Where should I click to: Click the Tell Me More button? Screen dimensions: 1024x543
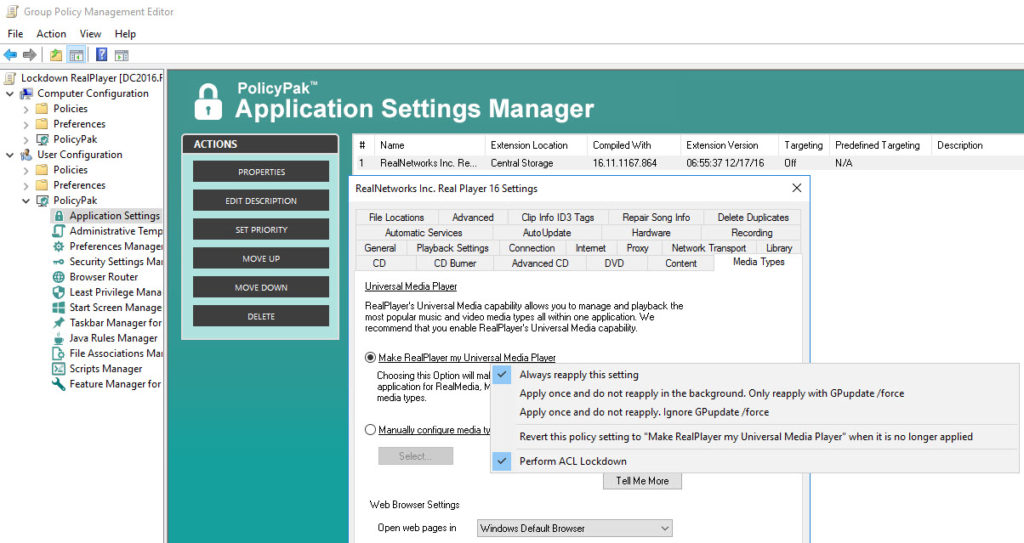tap(642, 481)
